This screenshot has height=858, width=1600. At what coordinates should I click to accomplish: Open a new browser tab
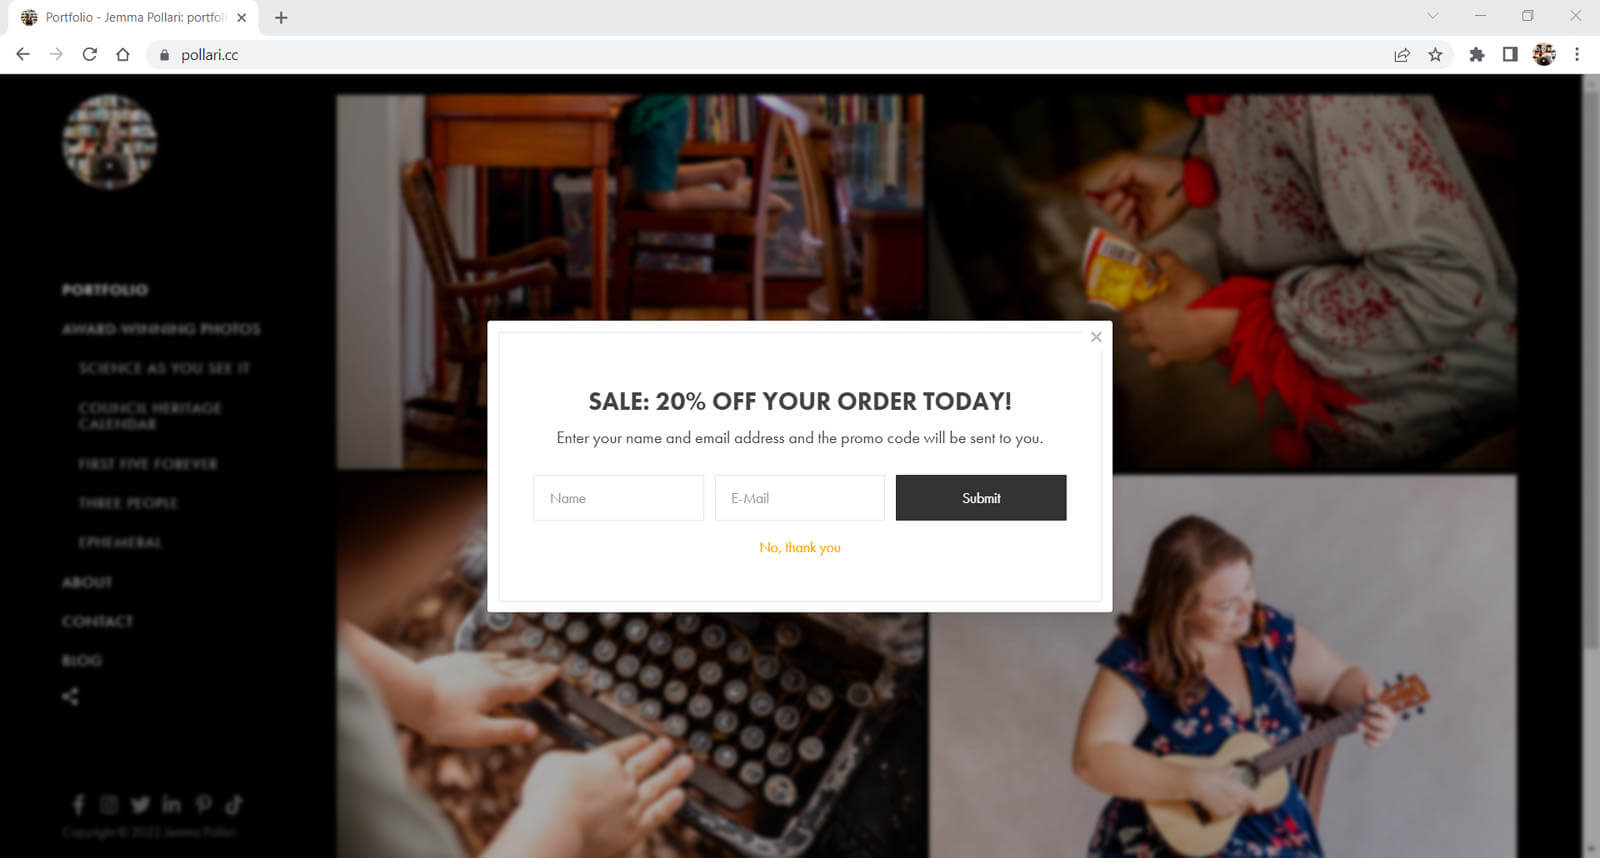click(281, 17)
